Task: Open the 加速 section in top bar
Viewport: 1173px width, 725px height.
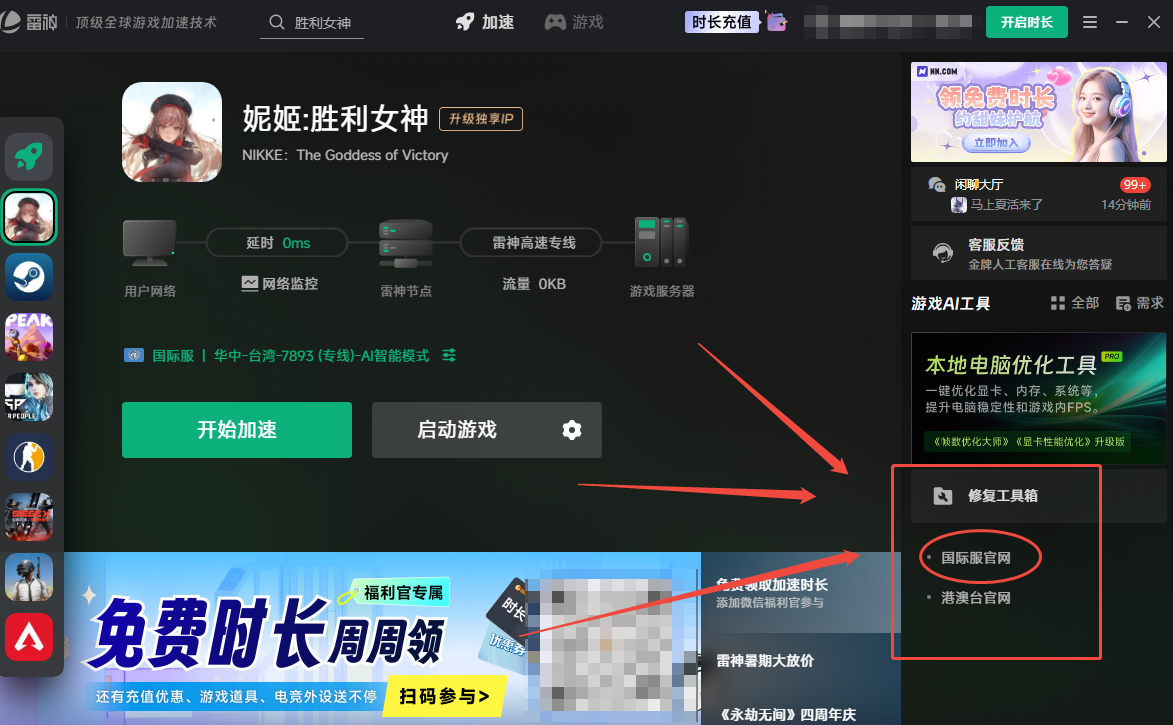Action: (x=484, y=21)
